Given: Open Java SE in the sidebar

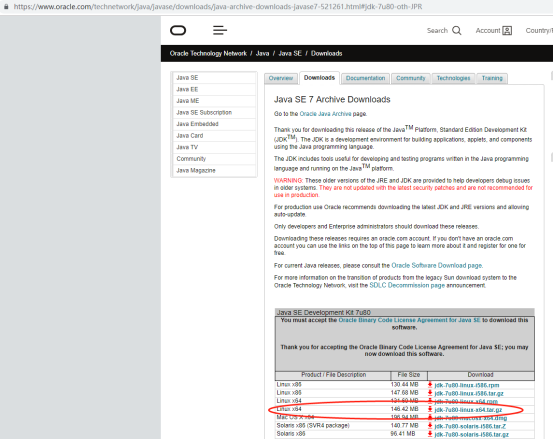Looking at the screenshot, I should click(214, 78).
